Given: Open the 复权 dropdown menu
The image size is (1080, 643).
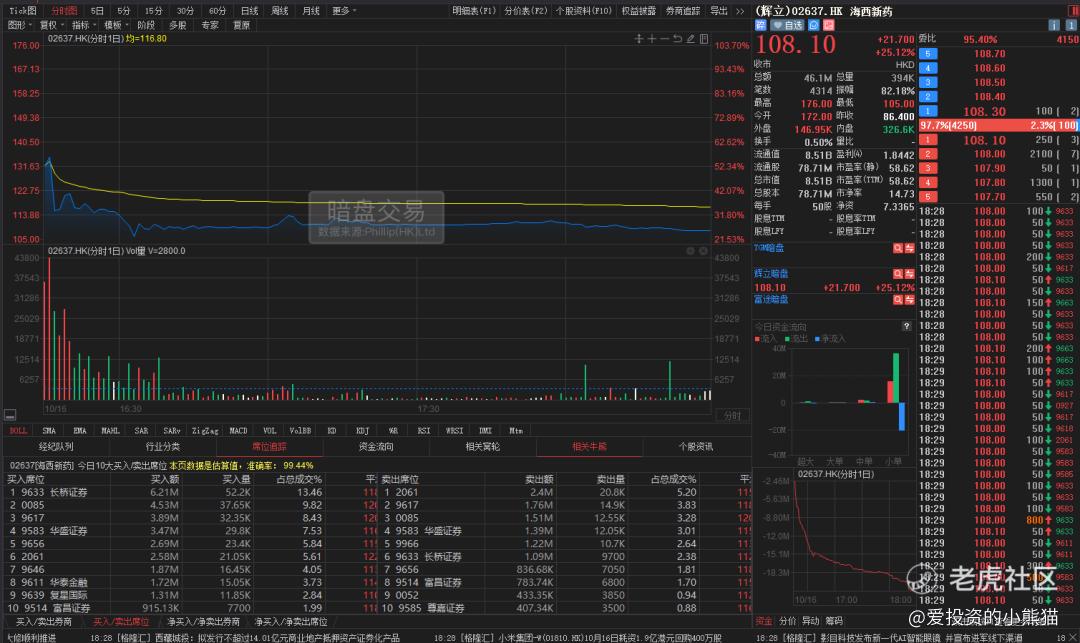Looking at the screenshot, I should pos(50,25).
